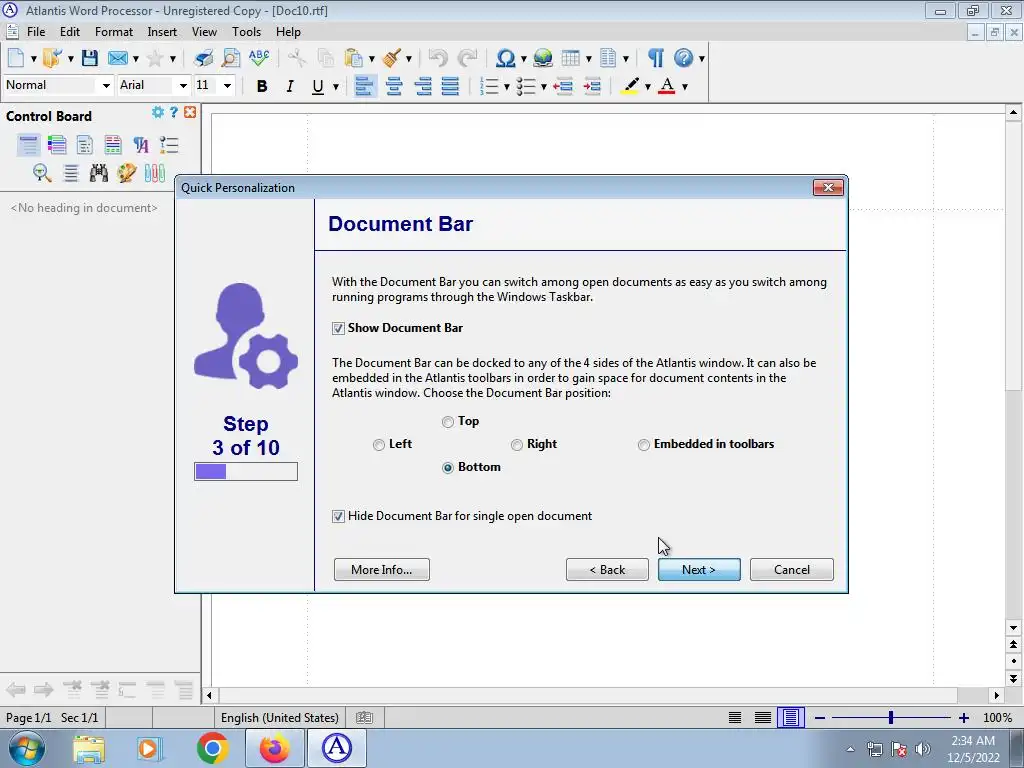This screenshot has height=768, width=1024.
Task: Click the Save document floppy icon
Action: click(89, 58)
